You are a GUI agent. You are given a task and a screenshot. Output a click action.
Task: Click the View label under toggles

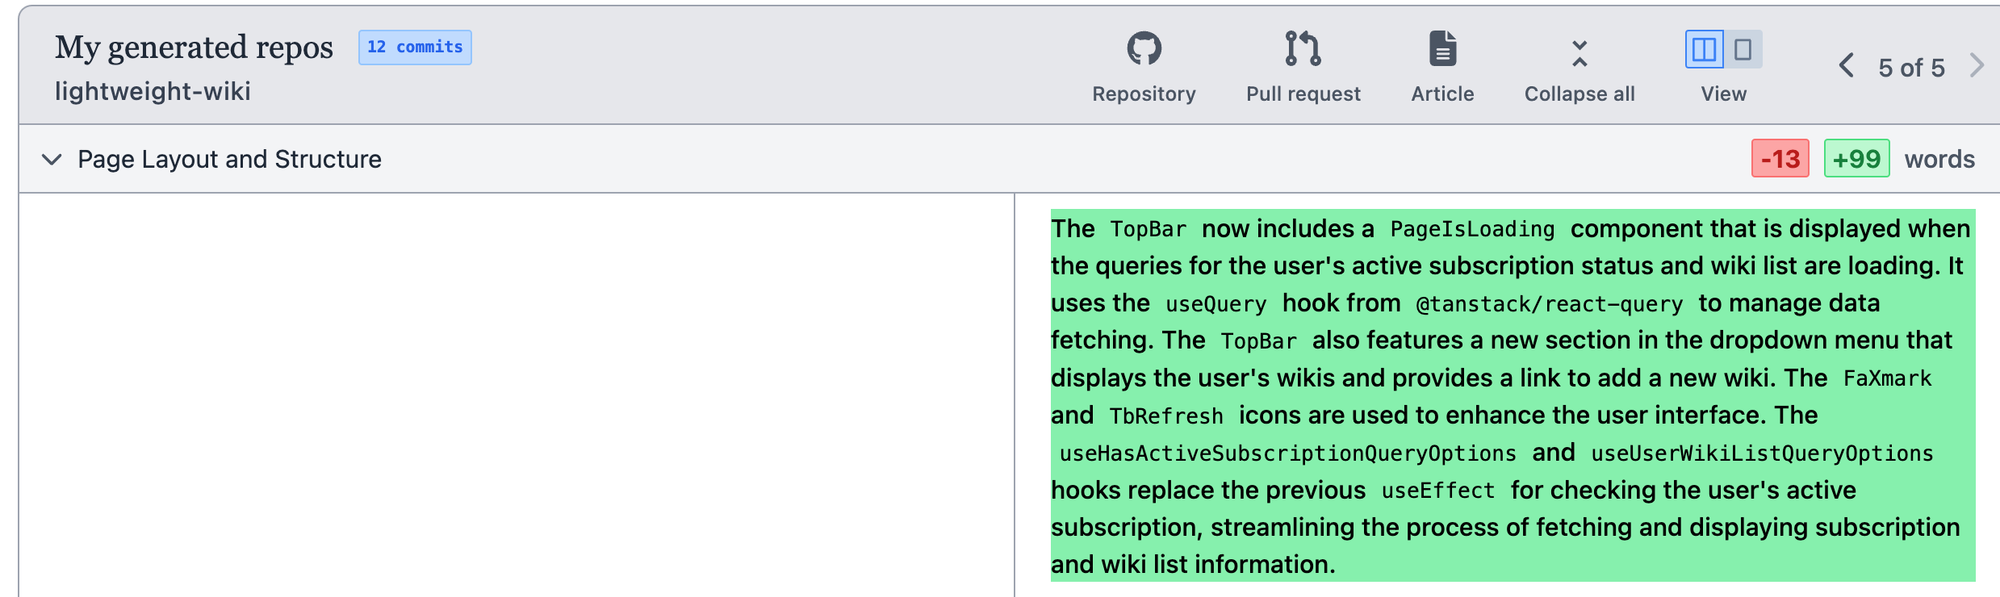pos(1723,94)
